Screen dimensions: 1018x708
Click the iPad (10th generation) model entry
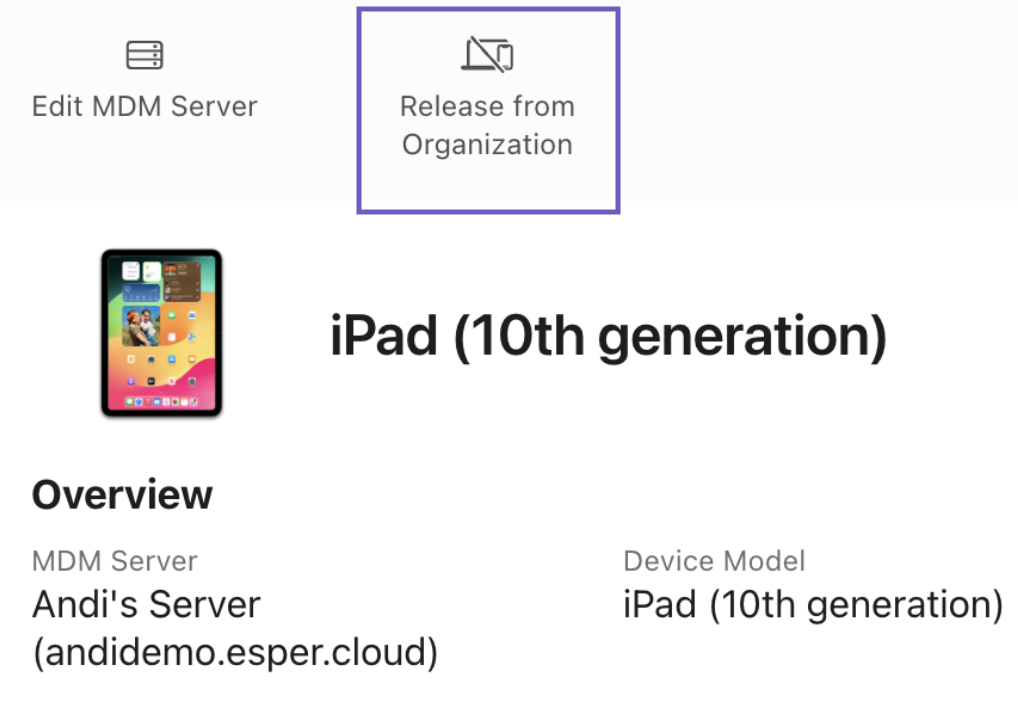click(x=811, y=604)
